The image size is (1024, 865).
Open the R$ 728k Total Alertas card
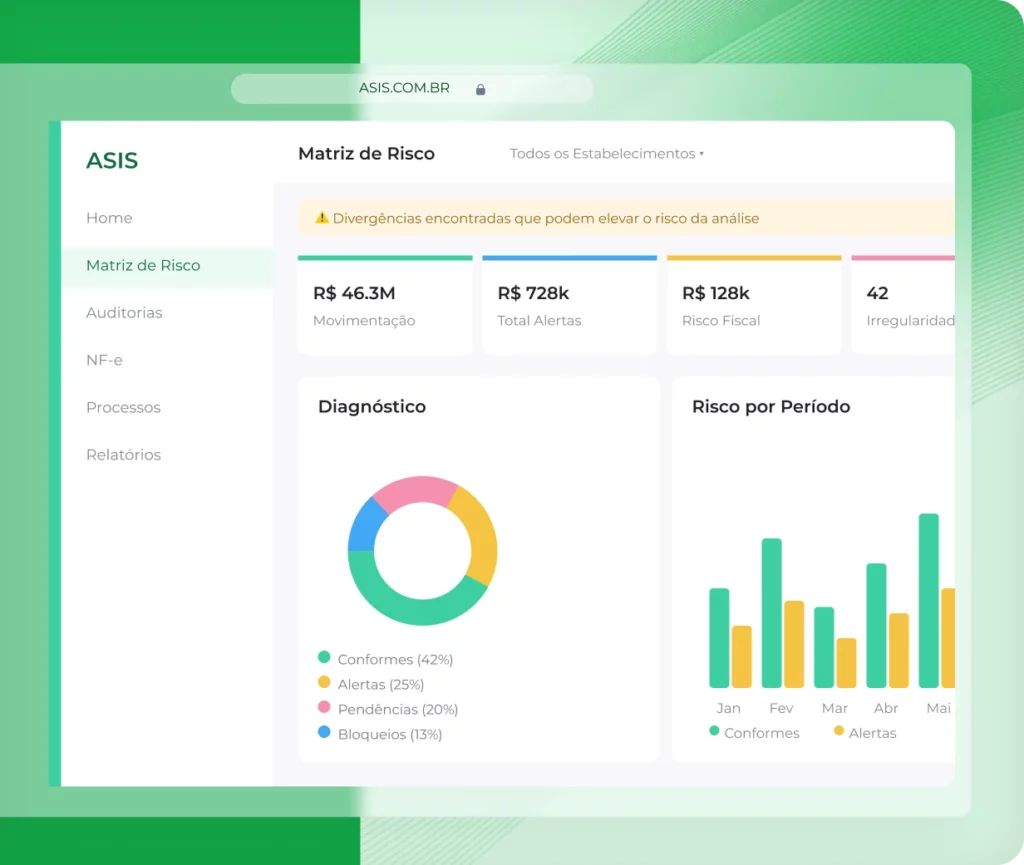click(569, 306)
